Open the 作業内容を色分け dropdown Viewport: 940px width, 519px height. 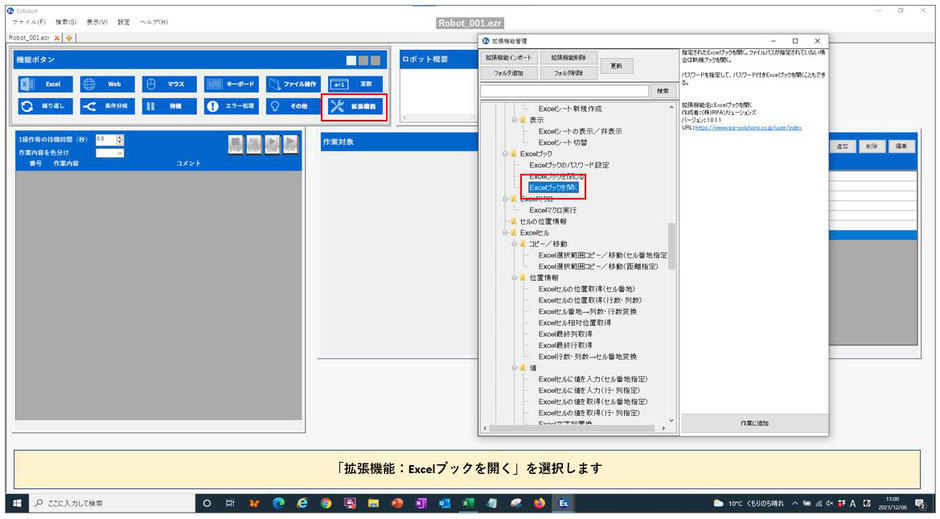[x=110, y=153]
